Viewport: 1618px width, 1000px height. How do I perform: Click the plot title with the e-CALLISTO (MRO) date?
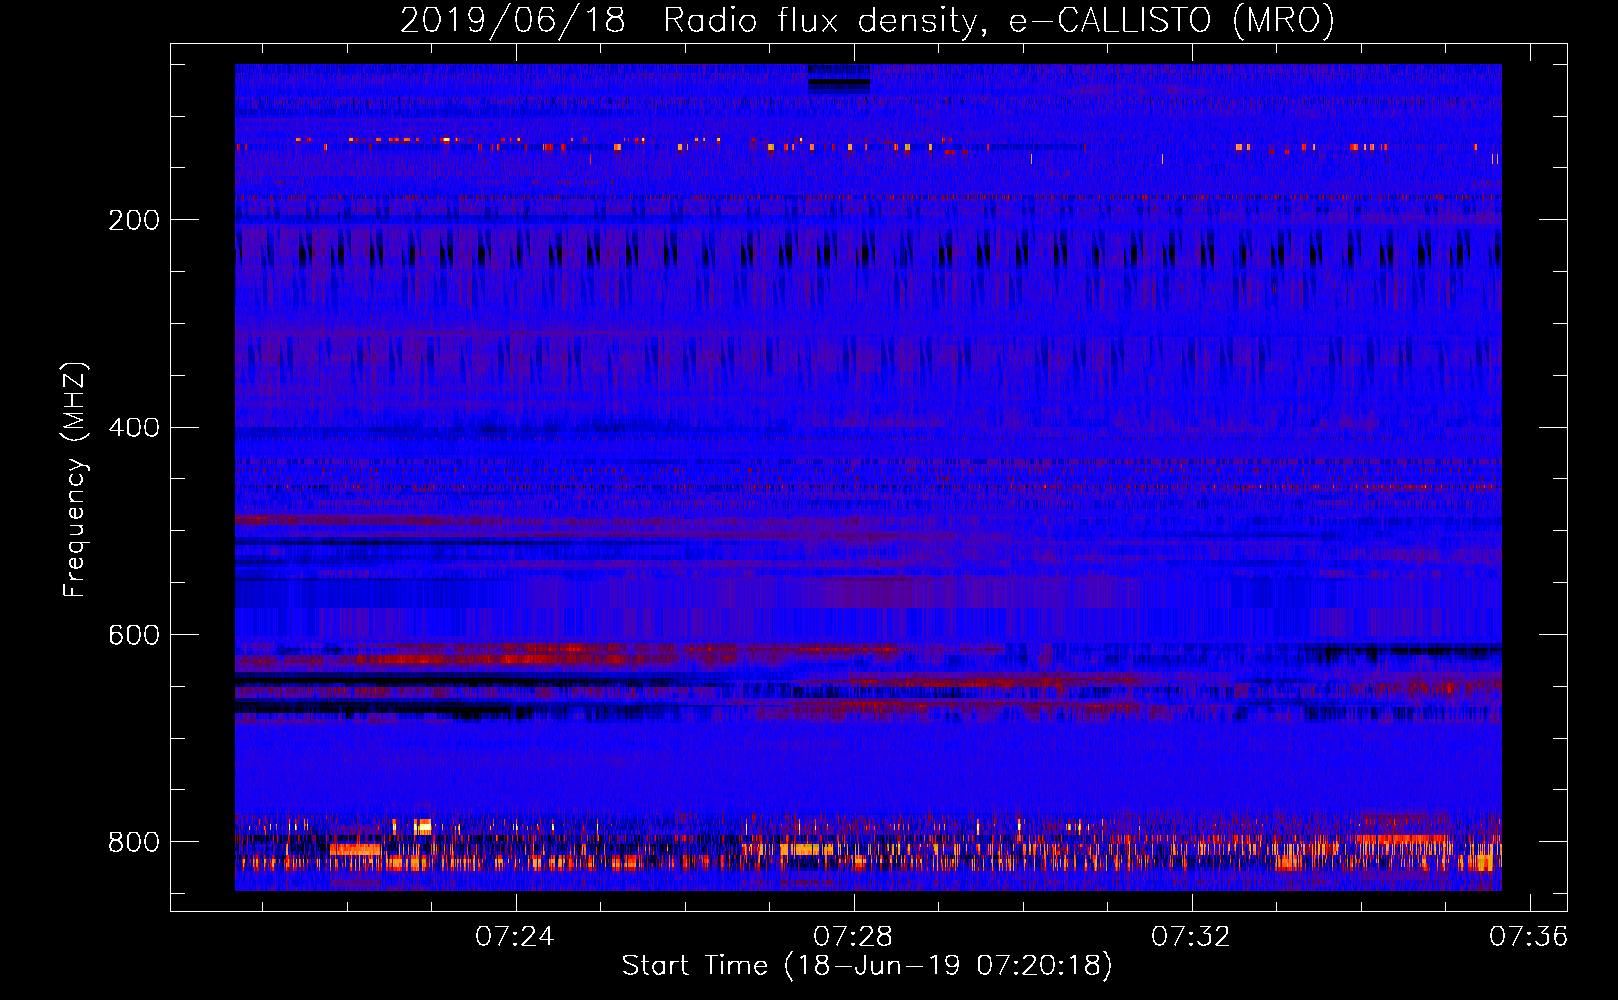click(x=867, y=20)
